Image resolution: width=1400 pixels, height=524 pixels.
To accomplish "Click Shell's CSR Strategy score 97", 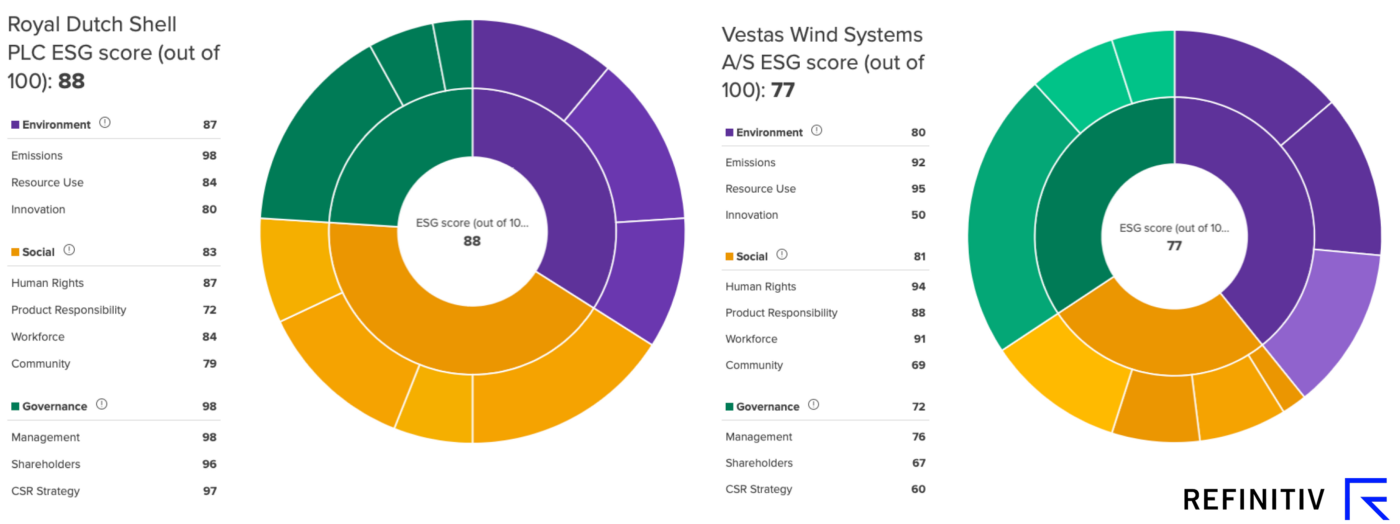I will point(209,491).
